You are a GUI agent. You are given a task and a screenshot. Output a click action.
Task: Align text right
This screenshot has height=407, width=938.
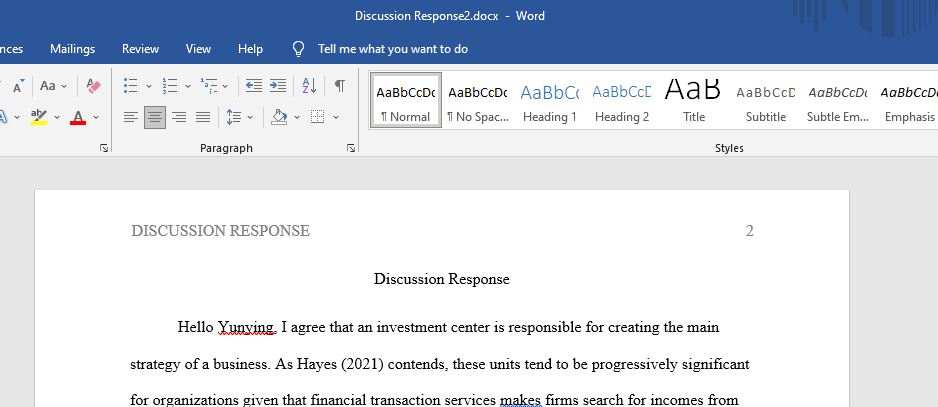tap(179, 117)
